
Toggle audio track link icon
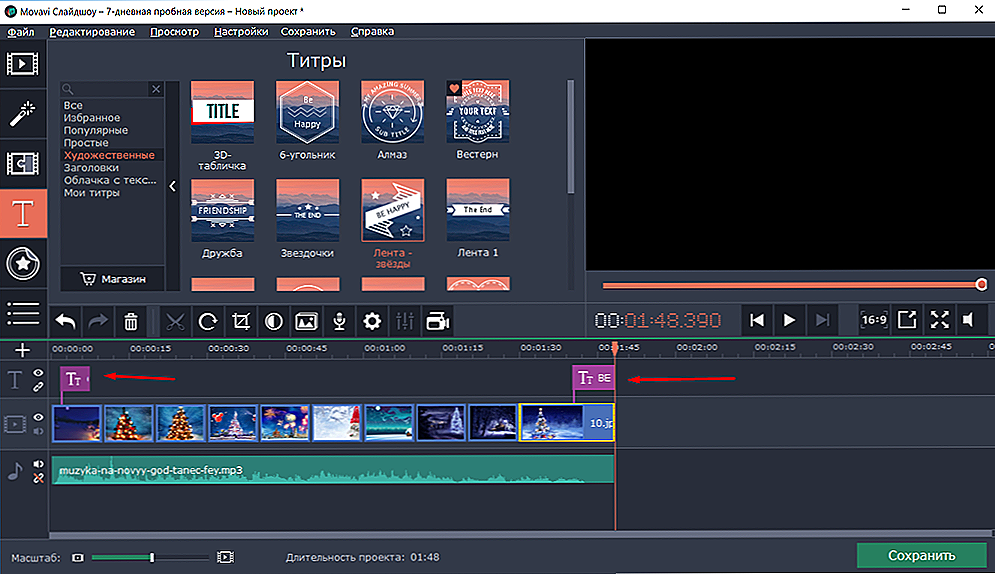click(x=39, y=478)
